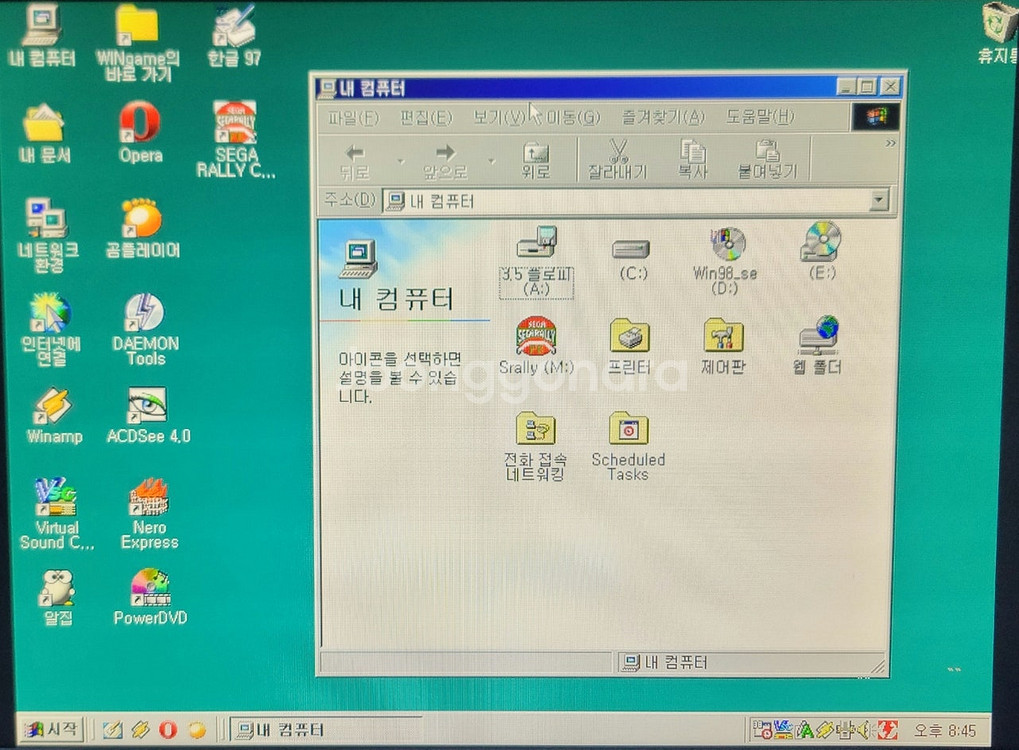Open the 파일(F) menu
The image size is (1019, 750).
(352, 118)
